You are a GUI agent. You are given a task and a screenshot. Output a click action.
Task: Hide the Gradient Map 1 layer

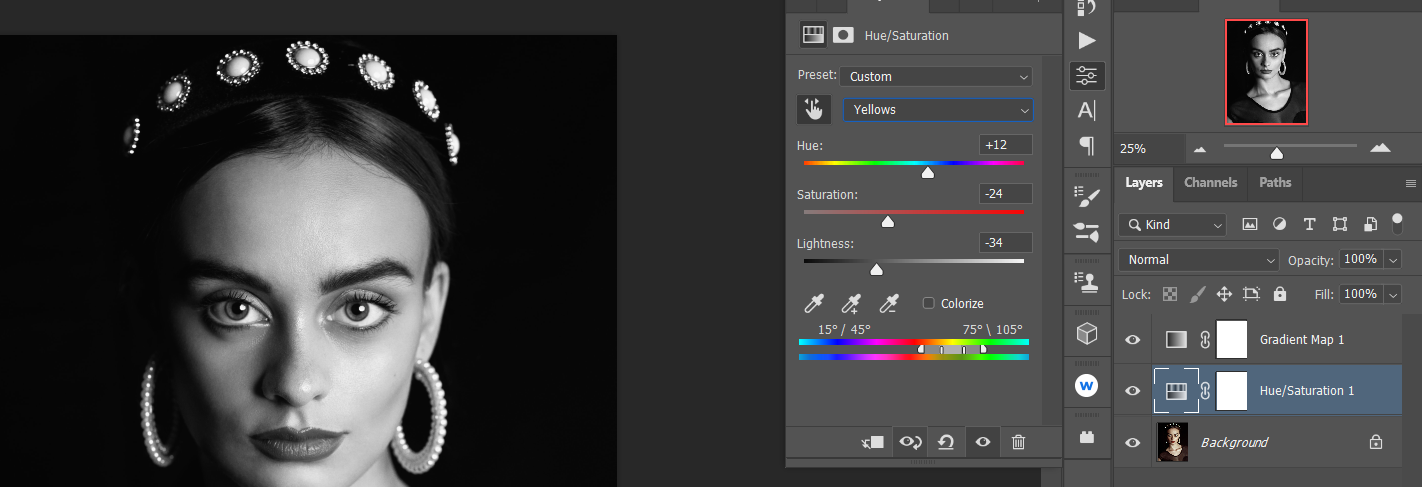[x=1132, y=340]
